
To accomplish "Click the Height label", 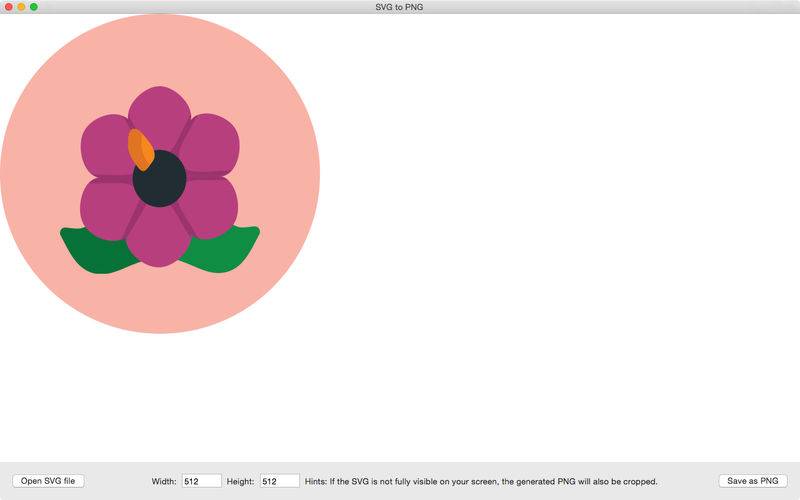I will point(240,481).
